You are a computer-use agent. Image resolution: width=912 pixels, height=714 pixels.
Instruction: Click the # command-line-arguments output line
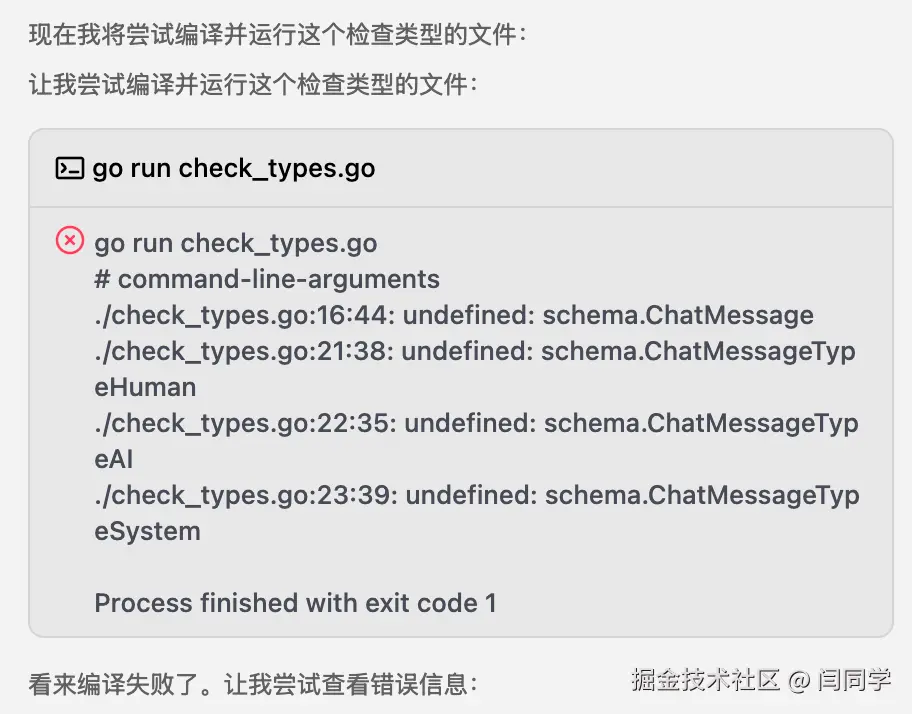tap(267, 279)
